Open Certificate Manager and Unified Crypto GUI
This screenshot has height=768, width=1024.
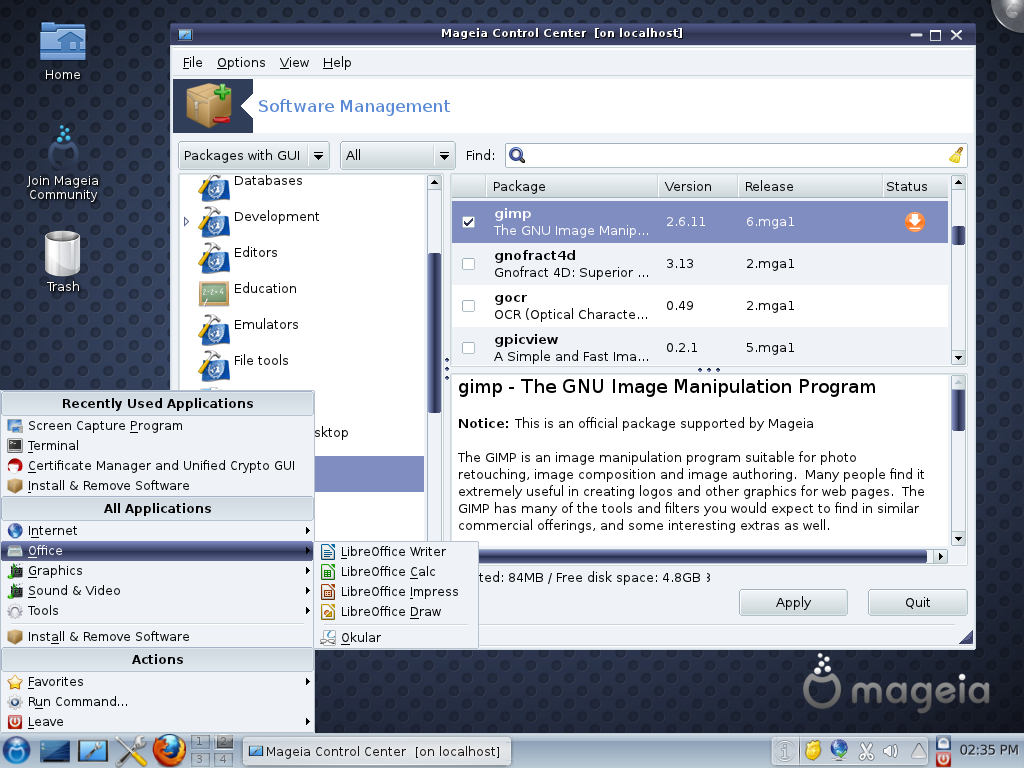[x=157, y=466]
